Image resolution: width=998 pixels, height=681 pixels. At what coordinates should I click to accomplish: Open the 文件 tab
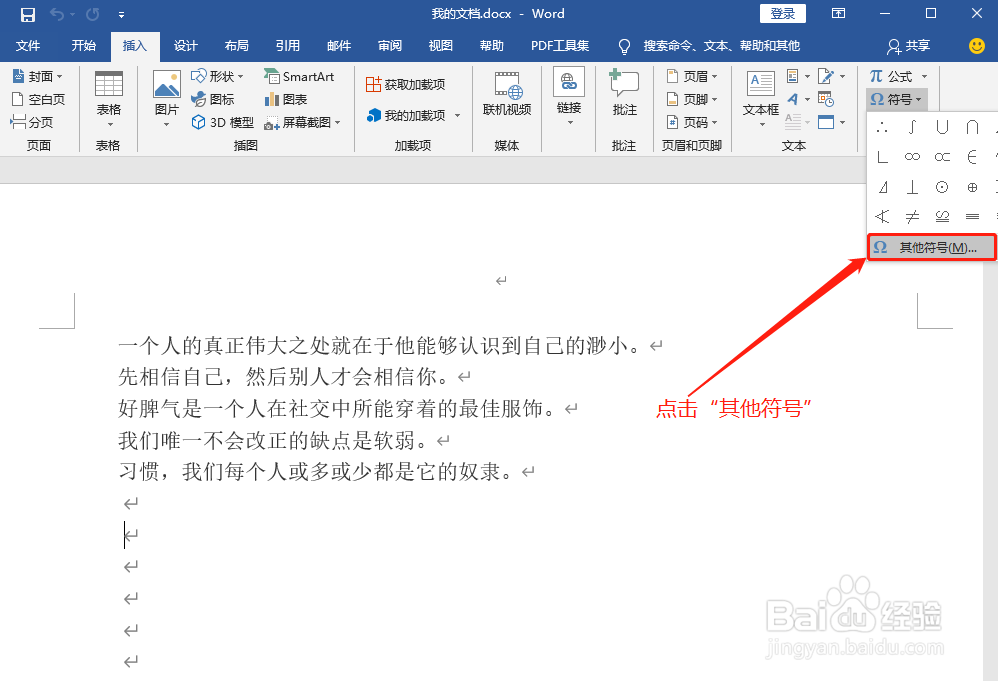28,46
